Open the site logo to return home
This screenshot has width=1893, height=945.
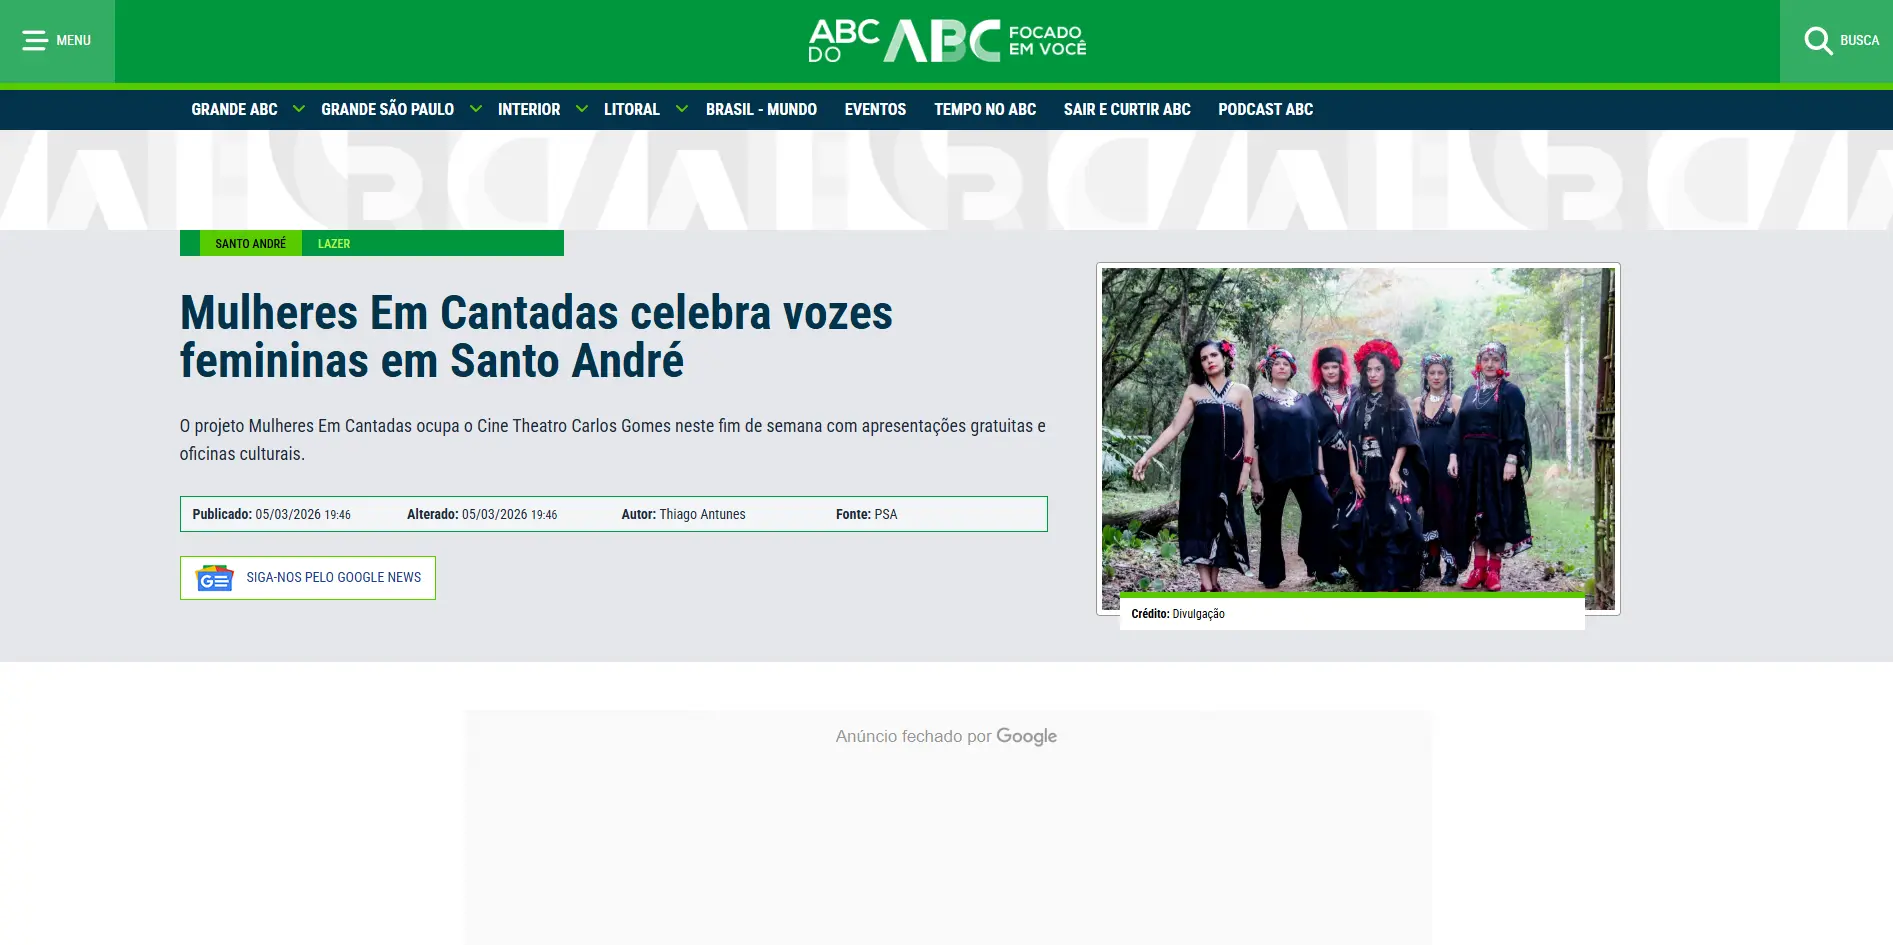[x=945, y=41]
